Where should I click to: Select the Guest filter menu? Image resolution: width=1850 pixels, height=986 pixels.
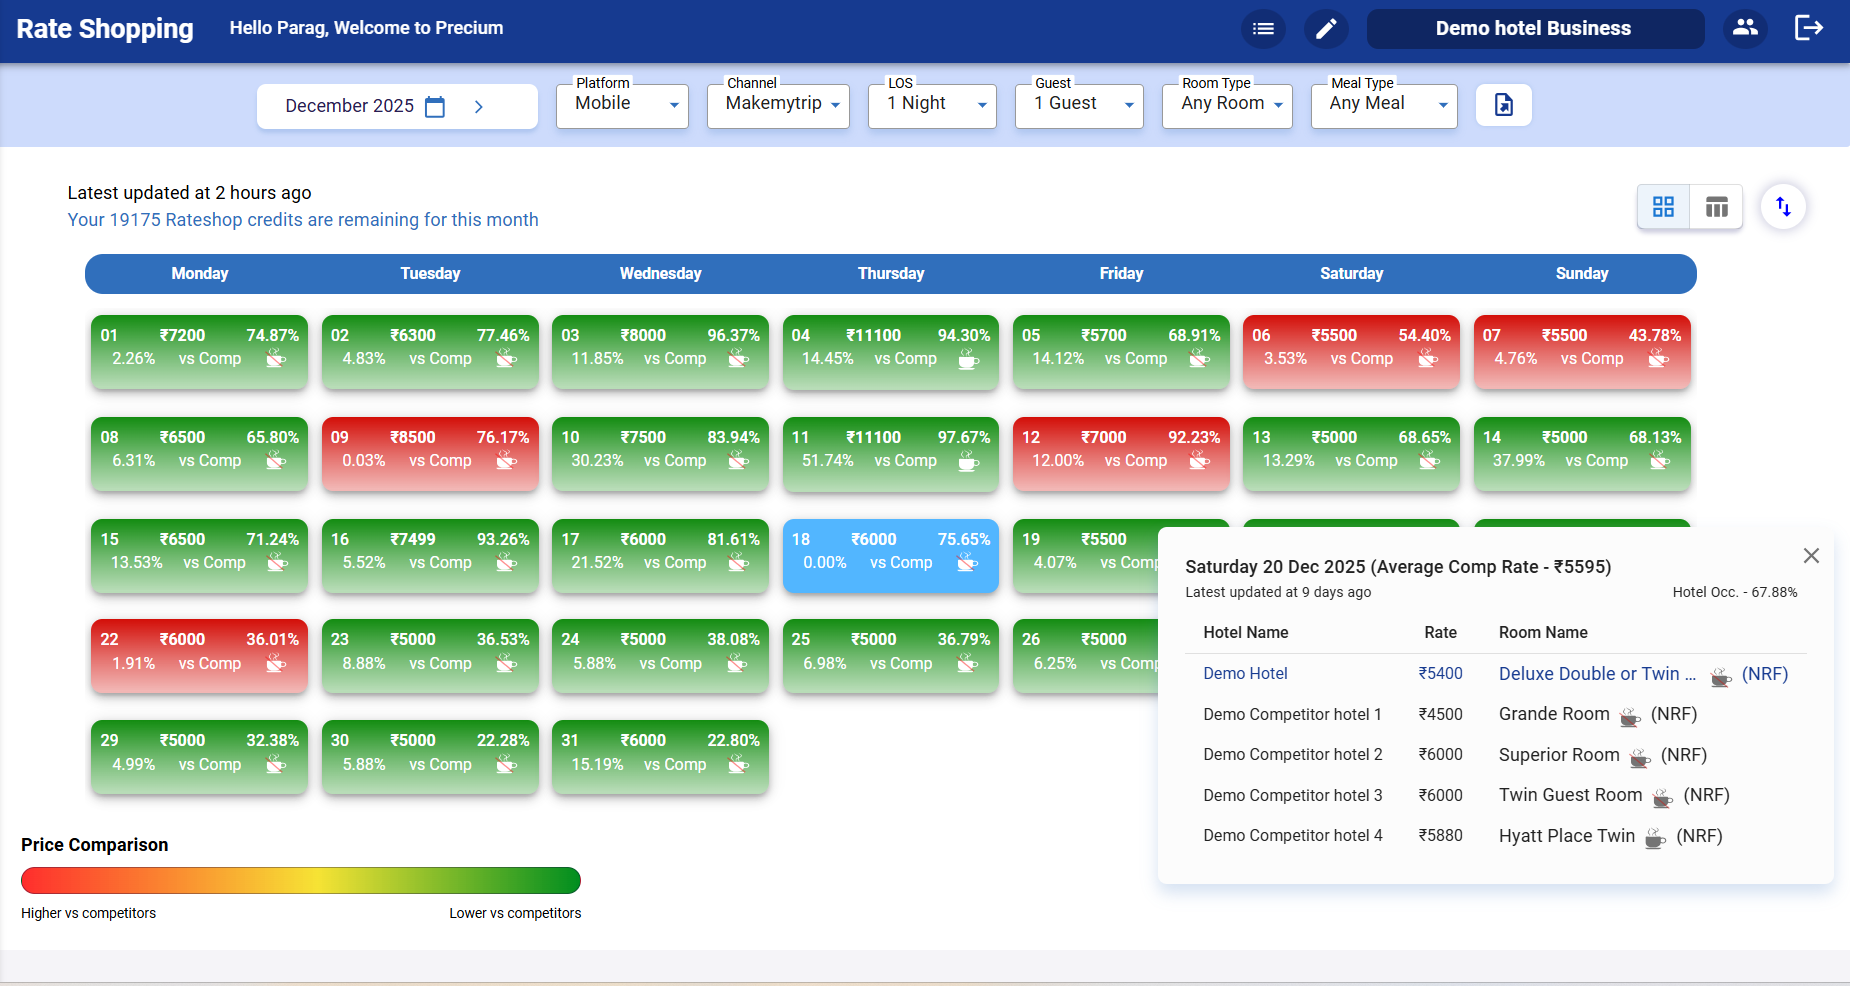pos(1079,103)
